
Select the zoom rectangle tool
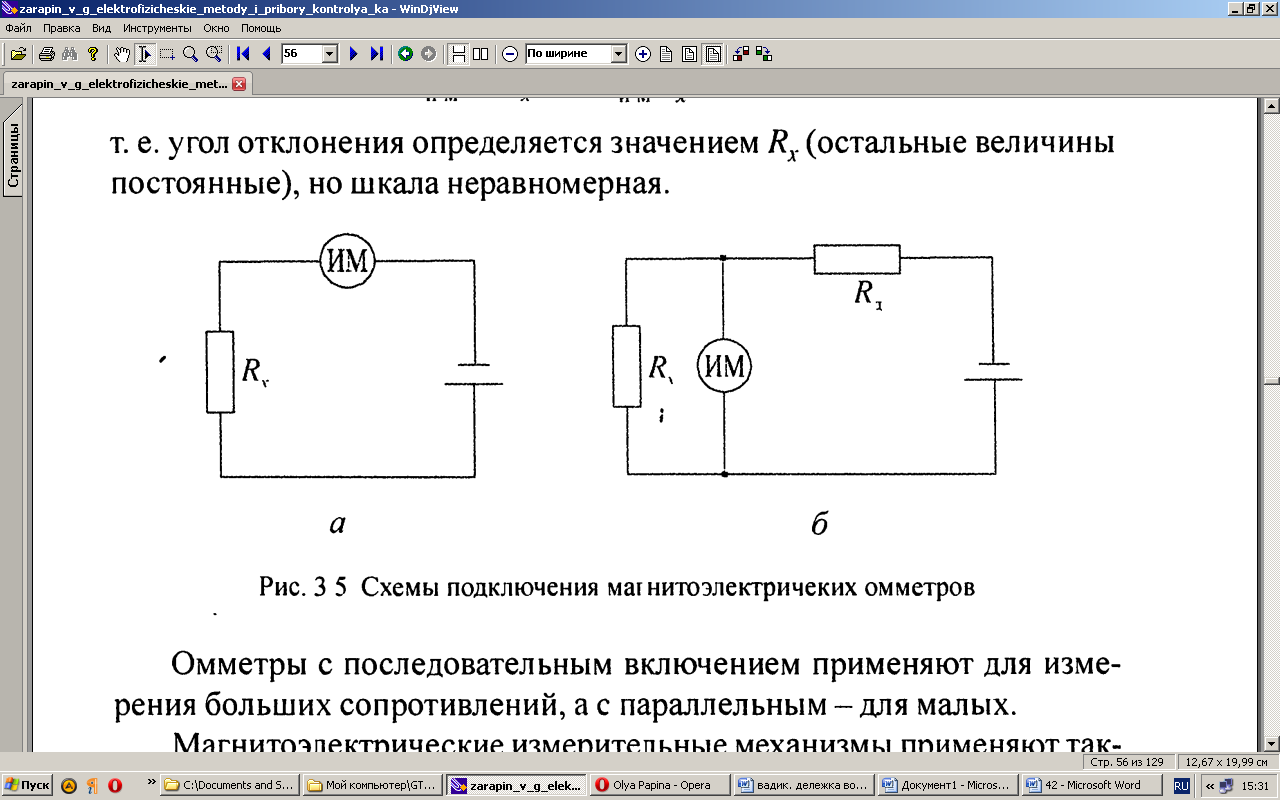coord(213,54)
